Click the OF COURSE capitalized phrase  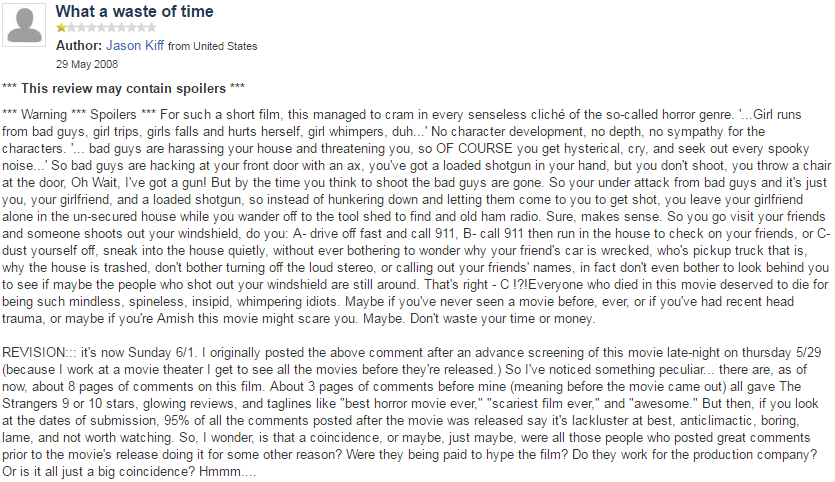474,149
